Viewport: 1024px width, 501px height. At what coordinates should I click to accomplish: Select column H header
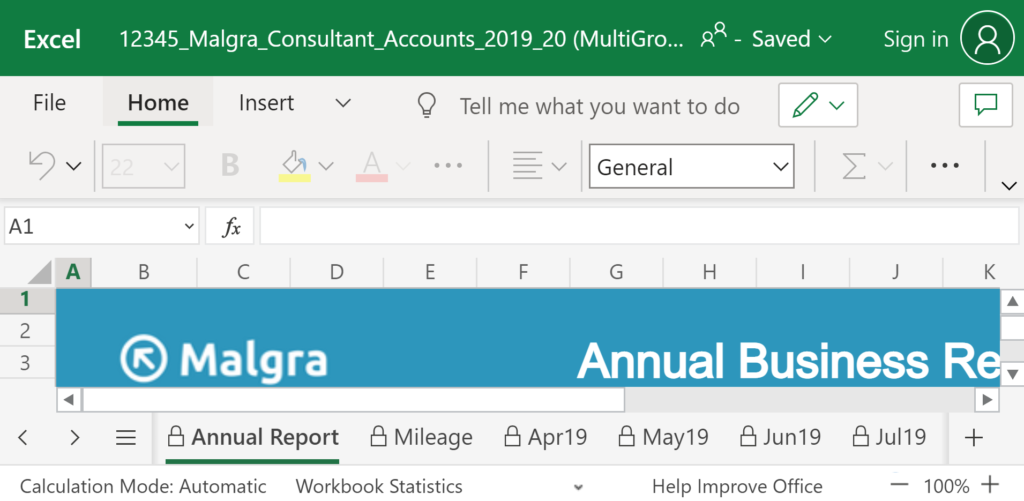click(710, 272)
